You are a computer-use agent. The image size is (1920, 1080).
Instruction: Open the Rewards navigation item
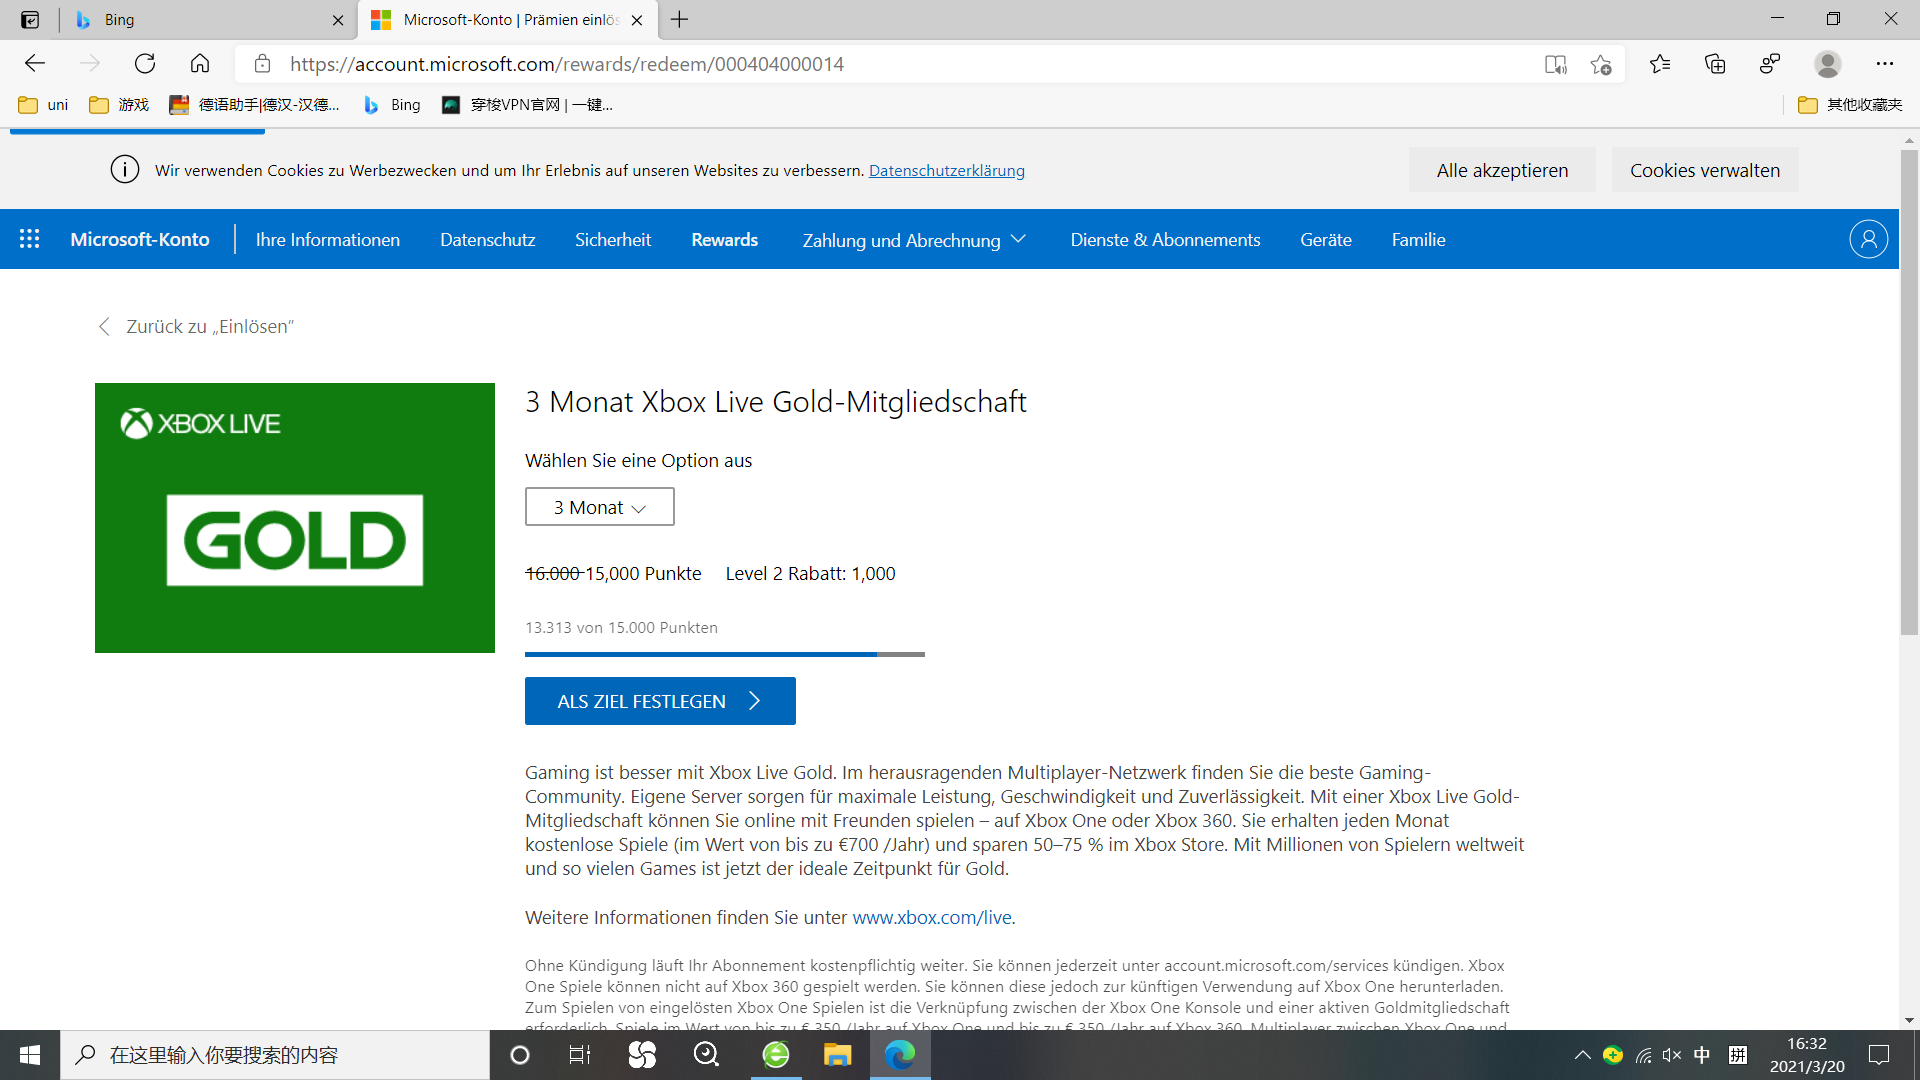pos(724,240)
